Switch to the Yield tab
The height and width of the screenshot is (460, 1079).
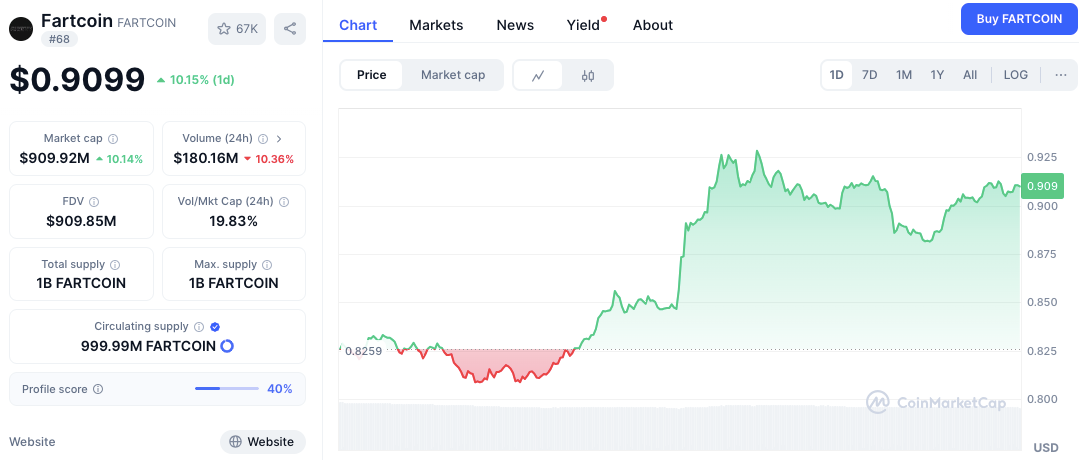point(584,25)
